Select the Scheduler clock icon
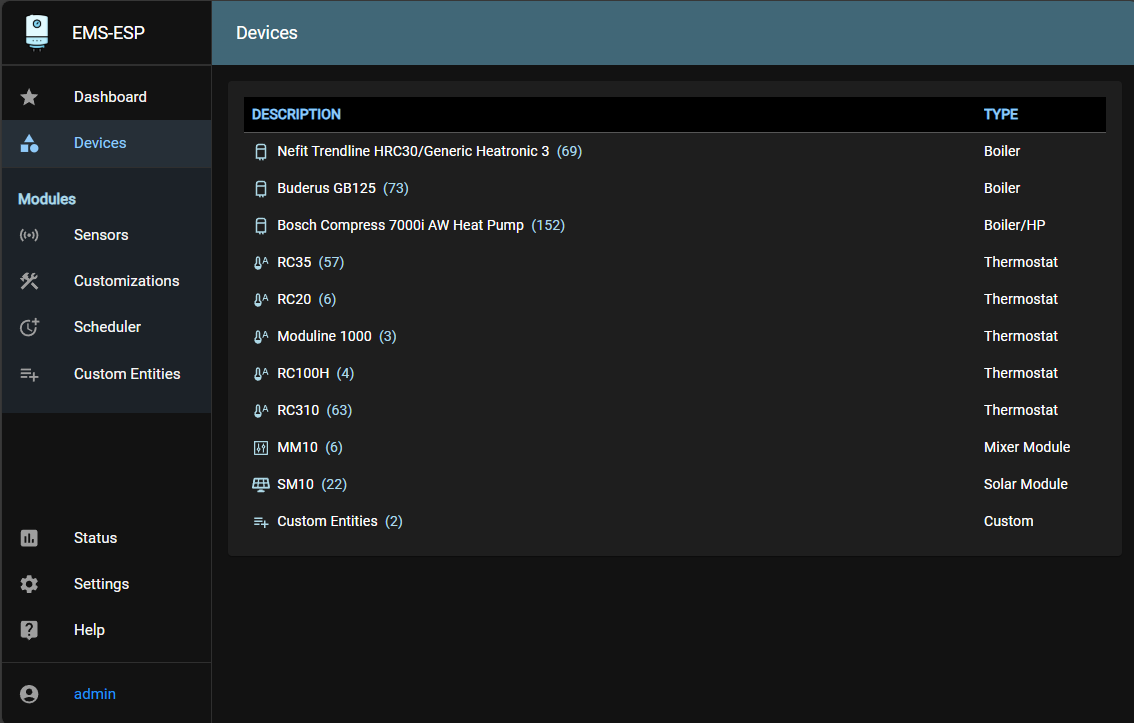The width and height of the screenshot is (1134, 723). [28, 326]
